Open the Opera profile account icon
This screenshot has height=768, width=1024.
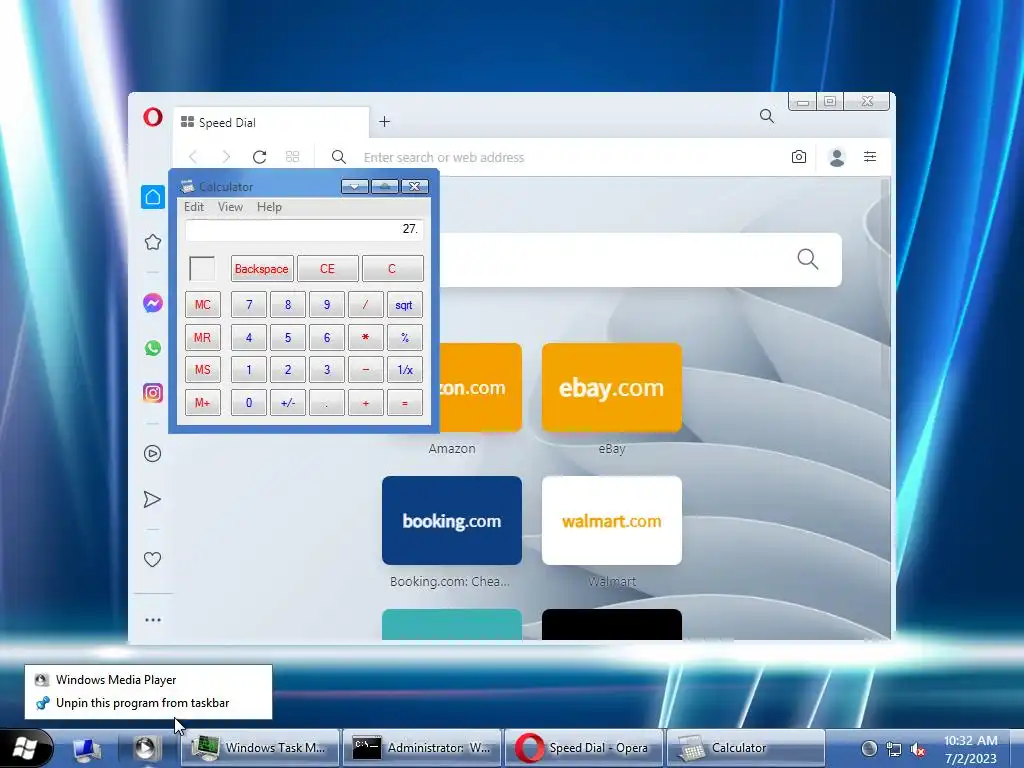click(x=837, y=157)
